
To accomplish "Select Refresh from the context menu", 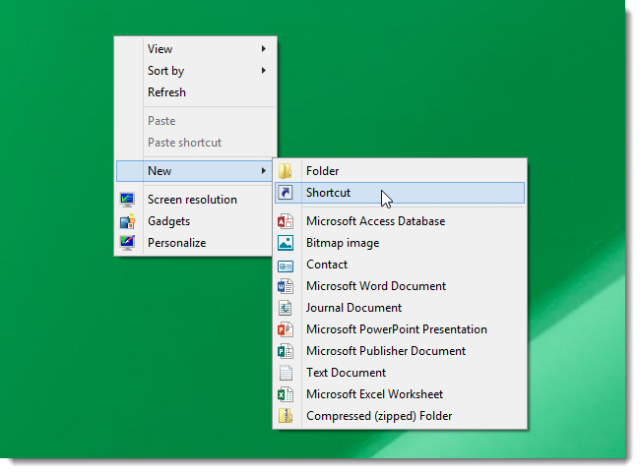I will tap(167, 92).
